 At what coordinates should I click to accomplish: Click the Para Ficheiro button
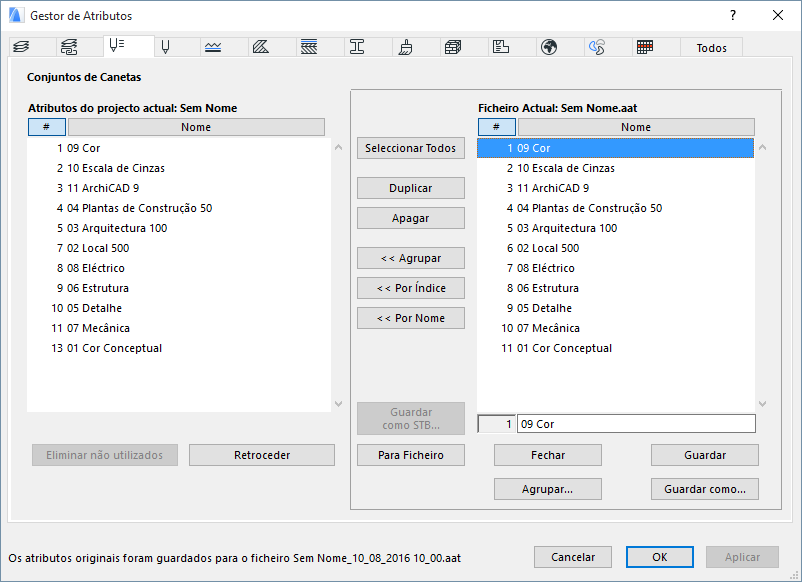click(x=411, y=455)
